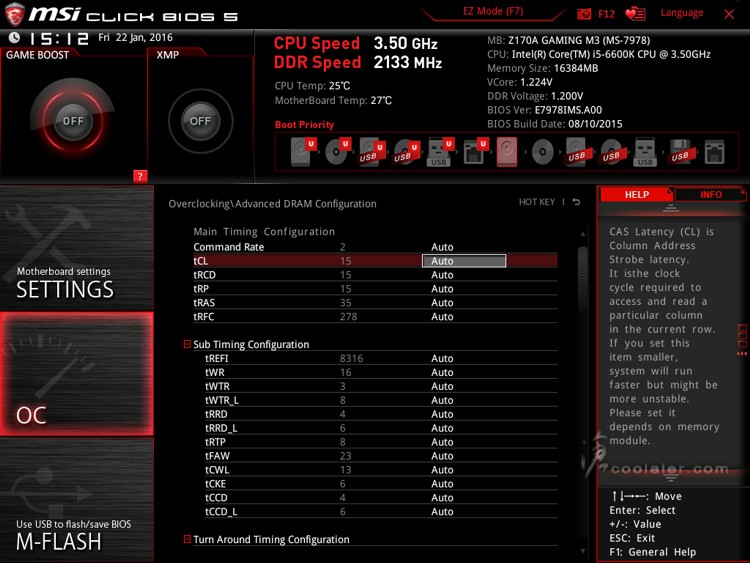Open favorites via the heart icon
Image resolution: width=750 pixels, height=563 pixels.
pyautogui.click(x=635, y=14)
